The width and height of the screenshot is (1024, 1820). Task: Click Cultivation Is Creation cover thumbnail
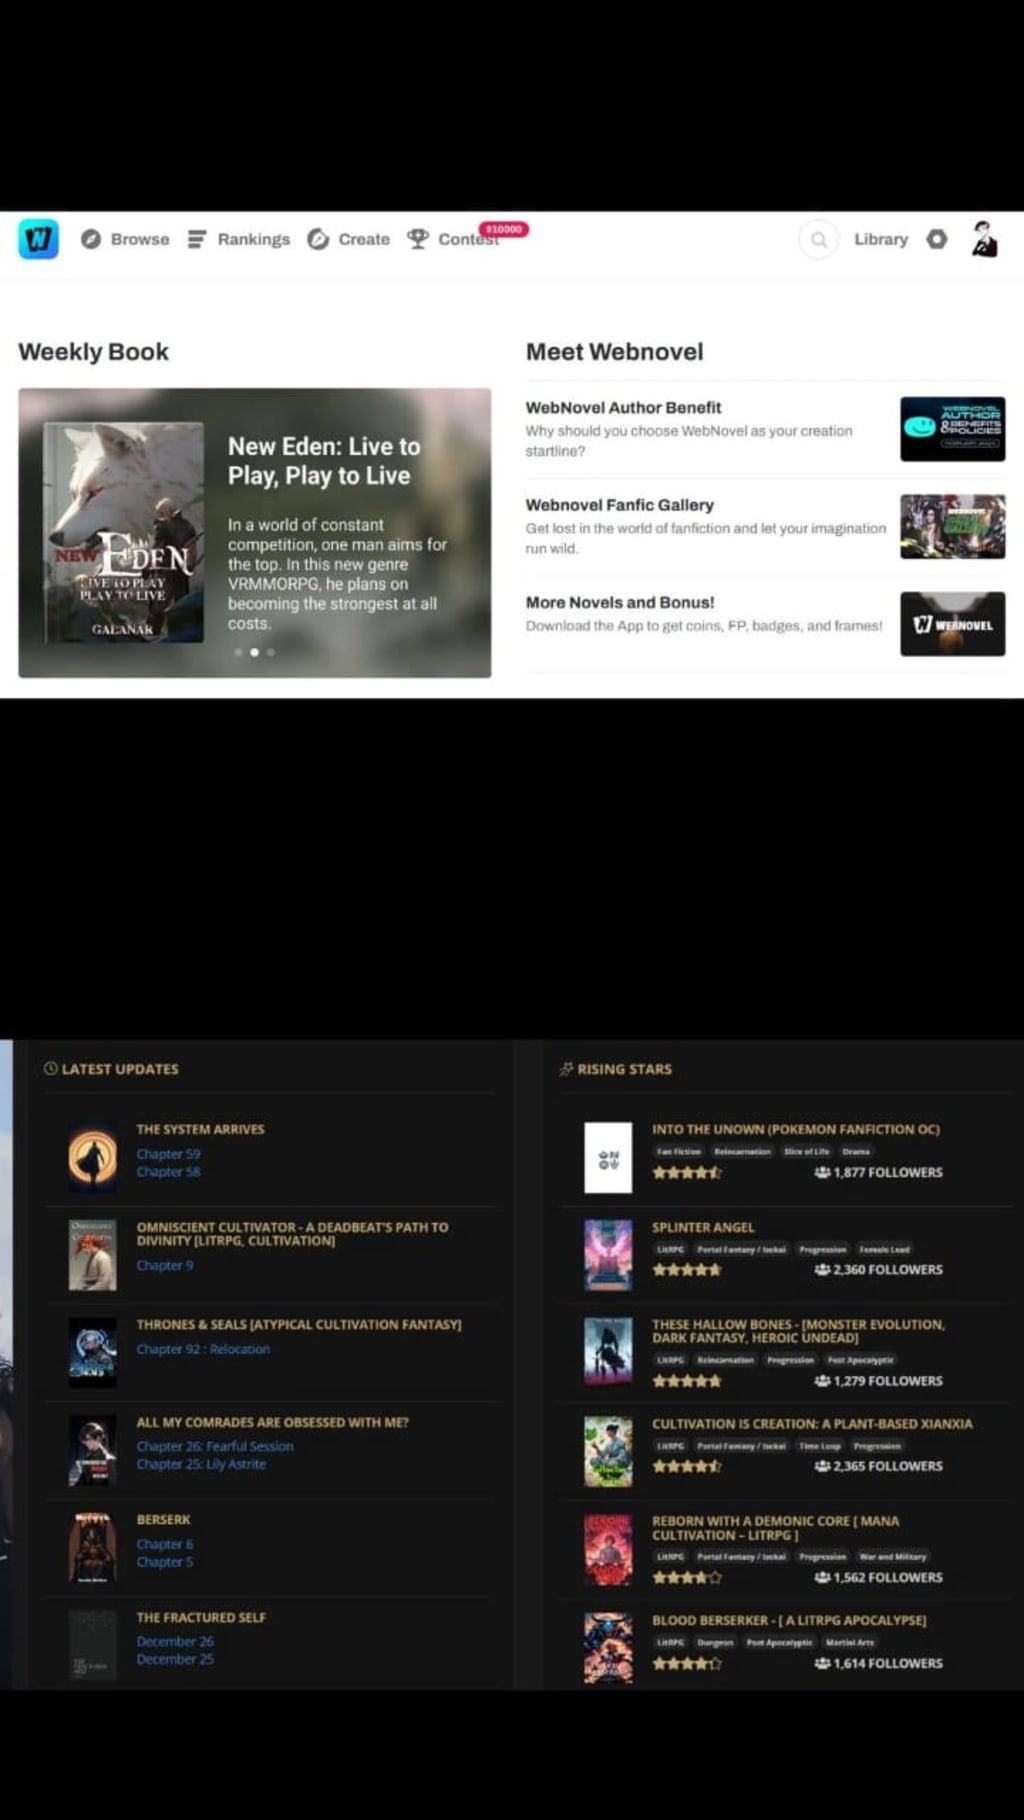click(x=608, y=1451)
